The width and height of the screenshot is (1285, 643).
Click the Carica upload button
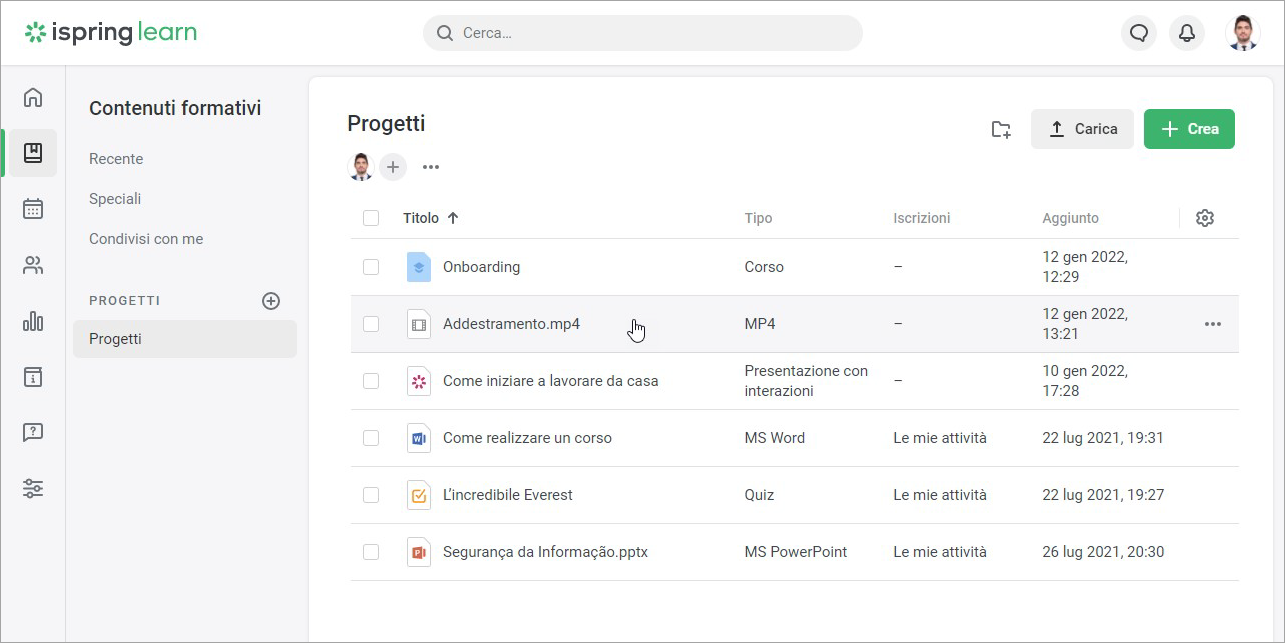tap(1082, 129)
